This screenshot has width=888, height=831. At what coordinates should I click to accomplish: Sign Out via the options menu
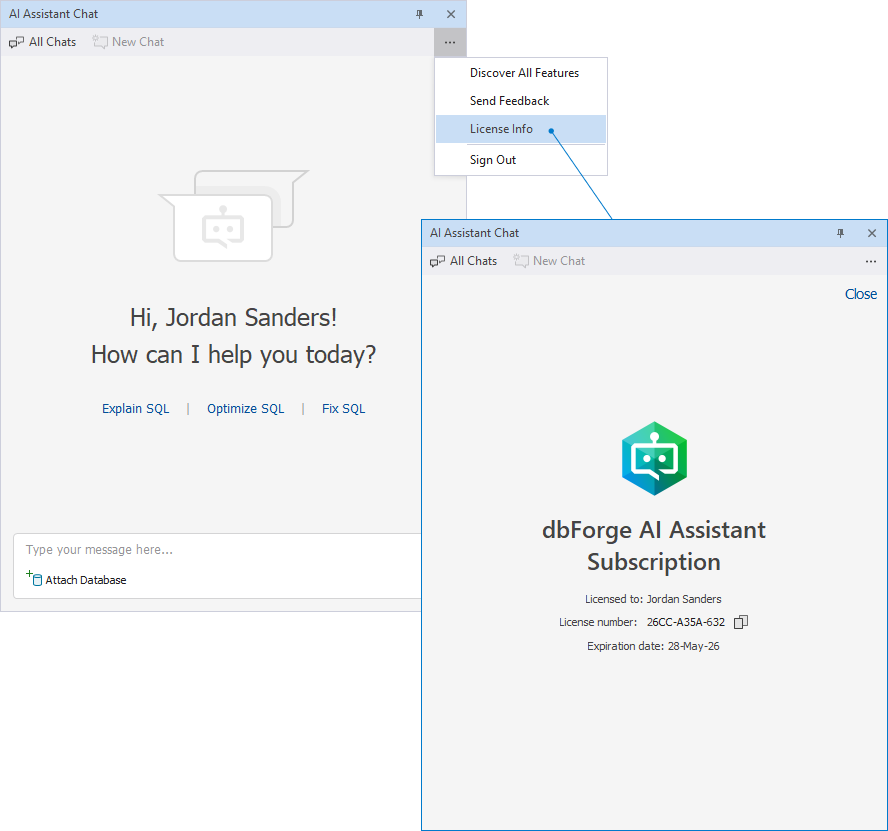493,160
